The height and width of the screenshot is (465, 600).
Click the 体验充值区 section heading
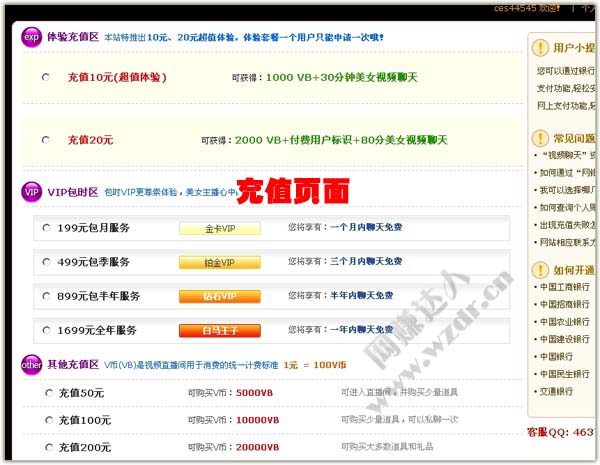pyautogui.click(x=73, y=37)
